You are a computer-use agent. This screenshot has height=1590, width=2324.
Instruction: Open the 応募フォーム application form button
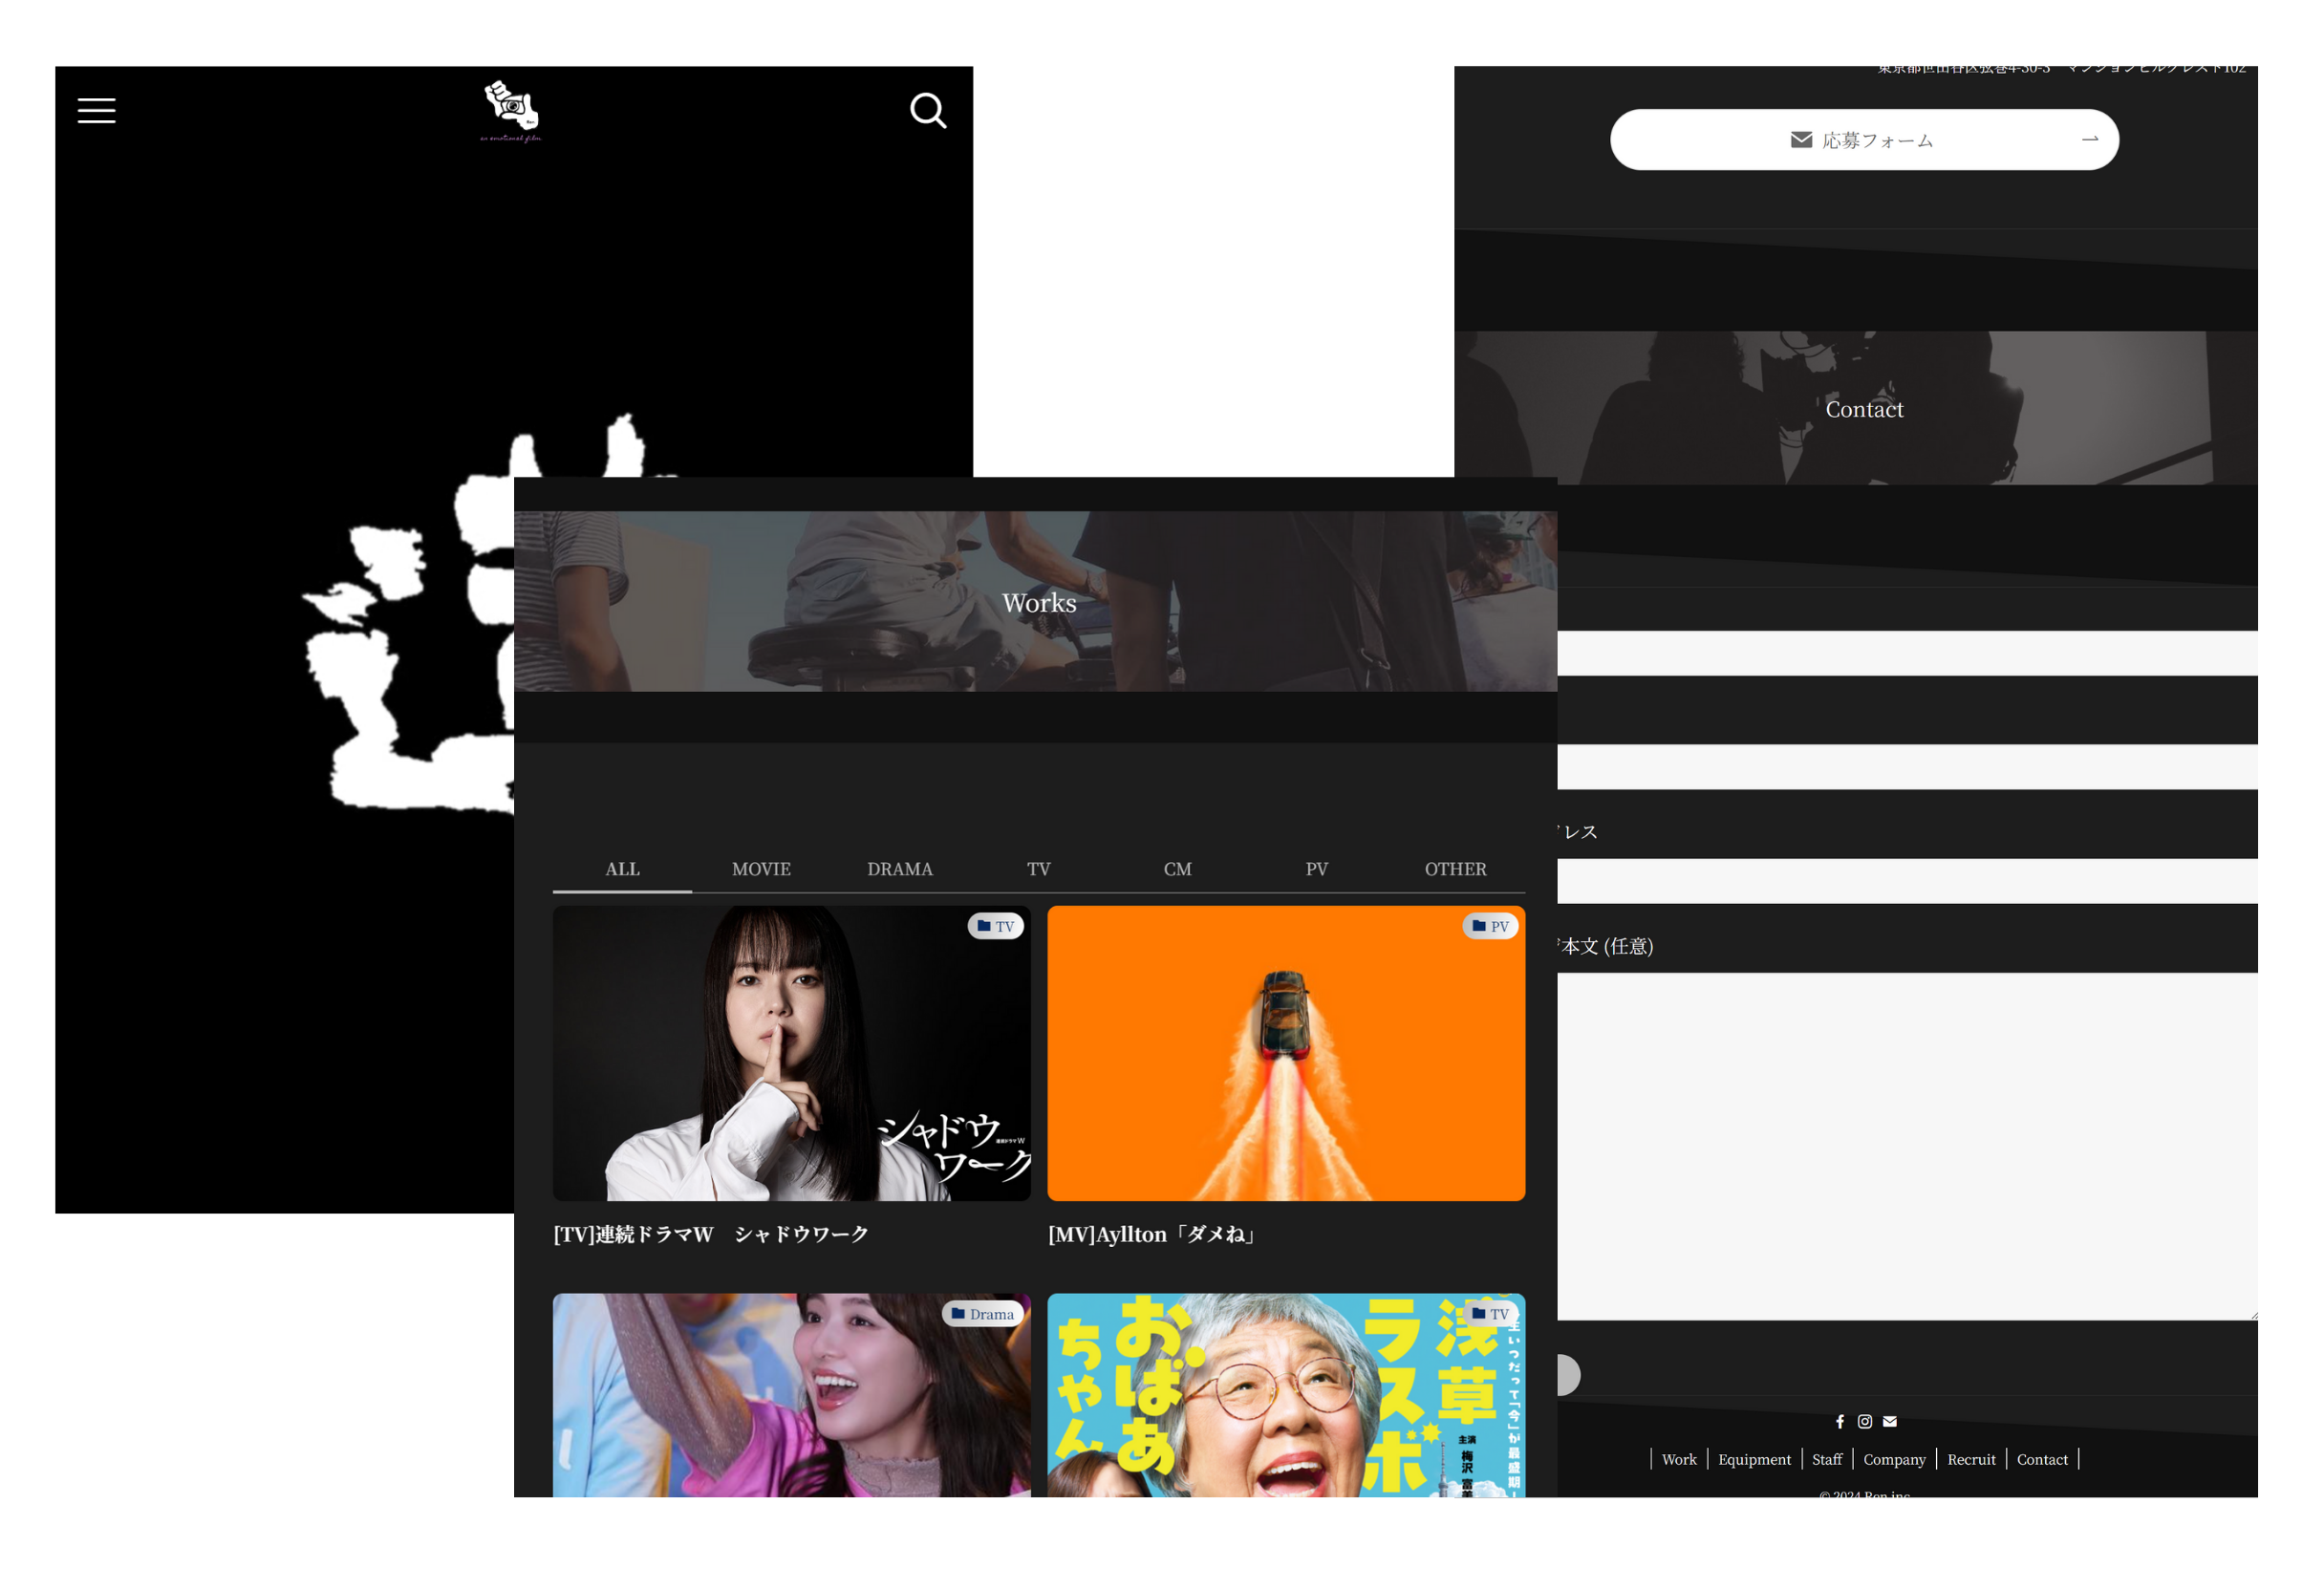pos(1862,140)
